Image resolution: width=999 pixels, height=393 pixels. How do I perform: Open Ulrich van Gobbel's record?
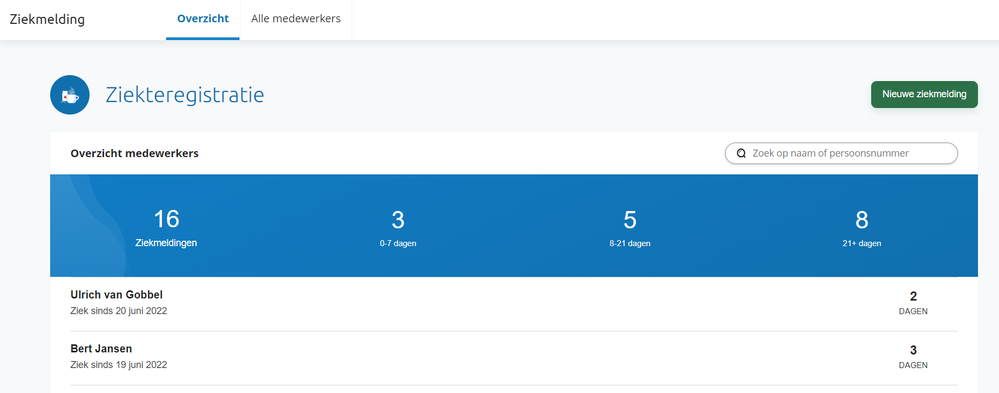pos(514,304)
